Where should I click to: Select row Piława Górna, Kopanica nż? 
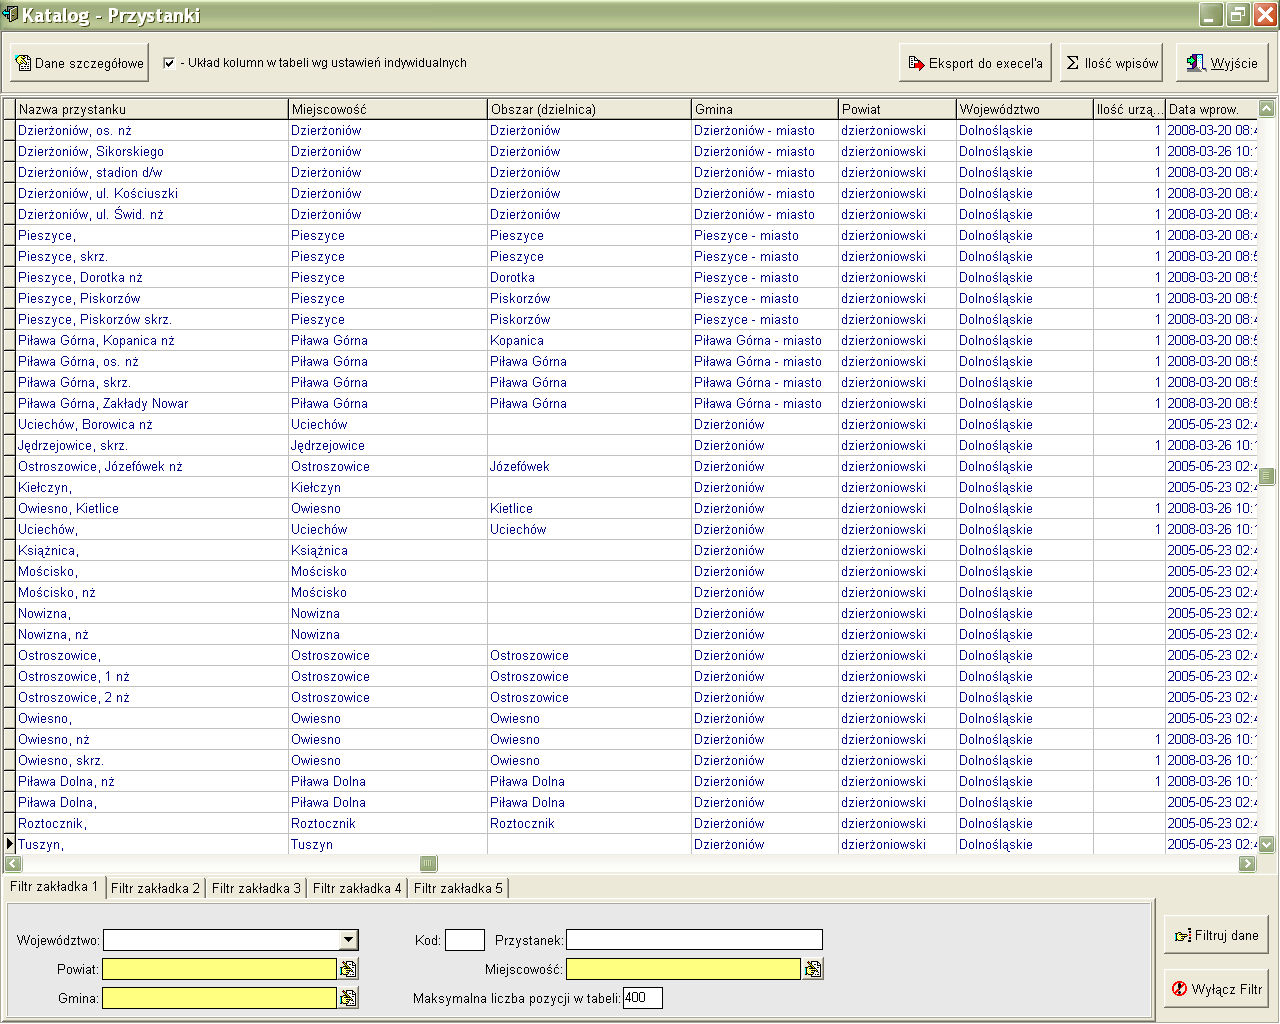636,341
